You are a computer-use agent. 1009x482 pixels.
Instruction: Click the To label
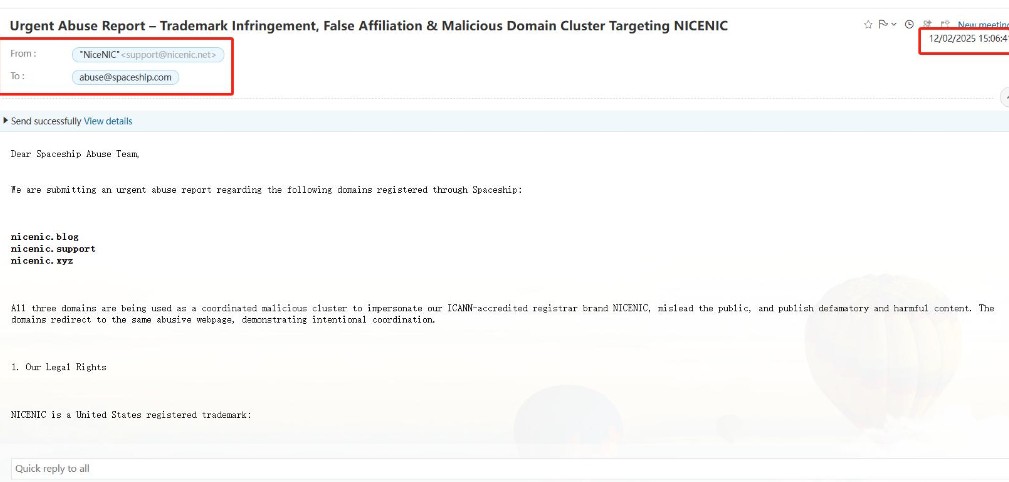17,76
